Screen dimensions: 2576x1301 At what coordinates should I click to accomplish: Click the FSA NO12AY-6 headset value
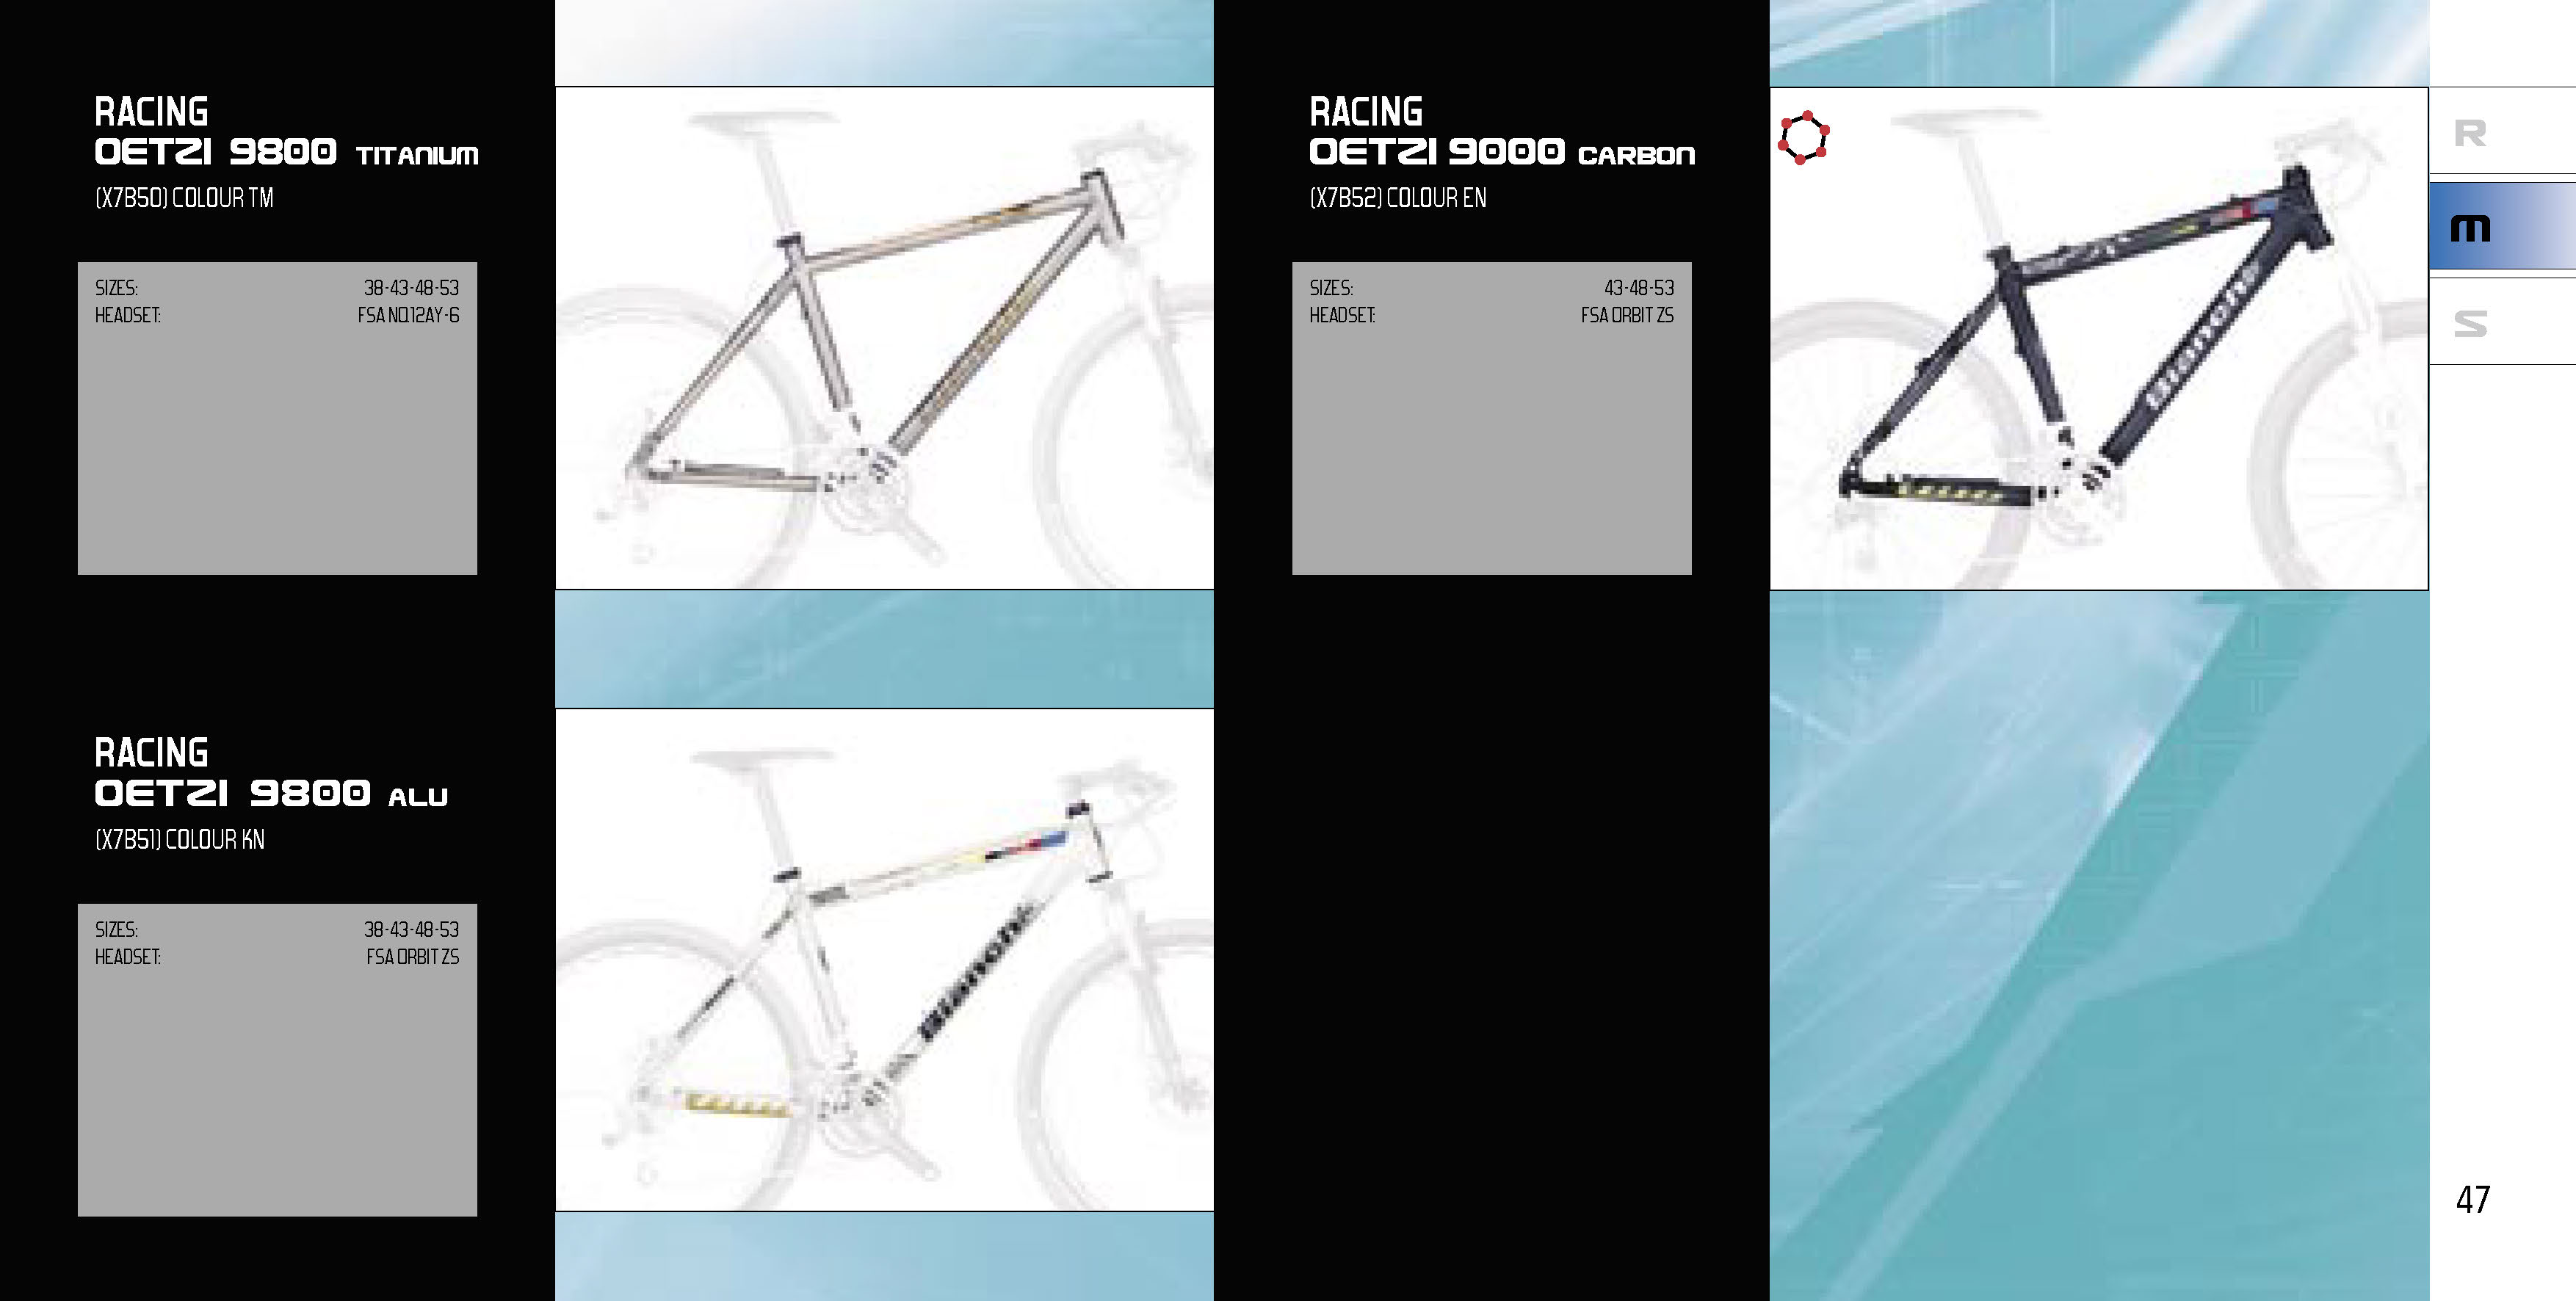[408, 315]
